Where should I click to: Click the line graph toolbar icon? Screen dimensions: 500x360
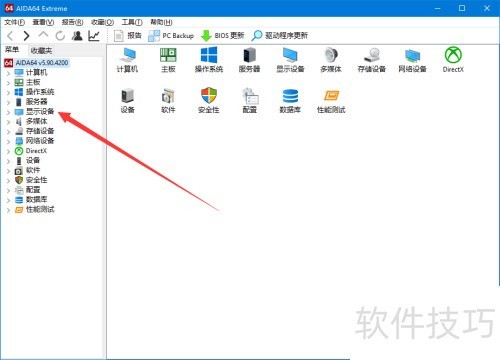pos(94,35)
